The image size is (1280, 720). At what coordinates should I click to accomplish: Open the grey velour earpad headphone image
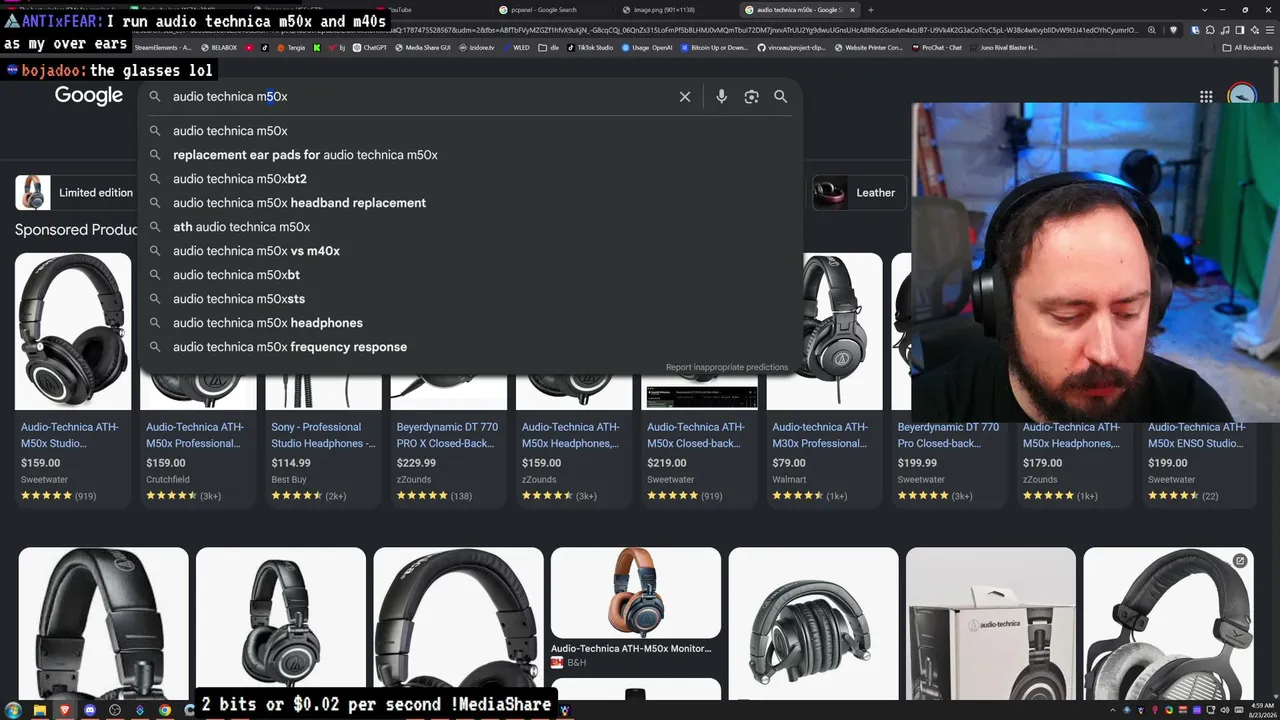[1168, 624]
